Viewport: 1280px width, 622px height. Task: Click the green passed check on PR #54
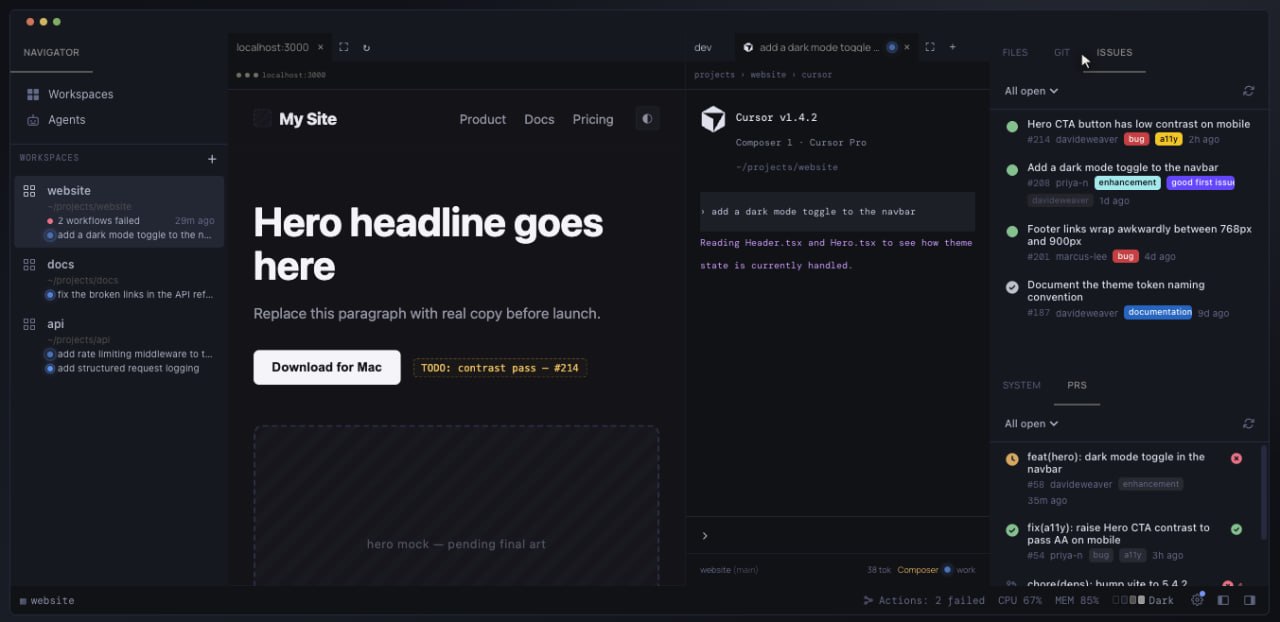[1236, 529]
